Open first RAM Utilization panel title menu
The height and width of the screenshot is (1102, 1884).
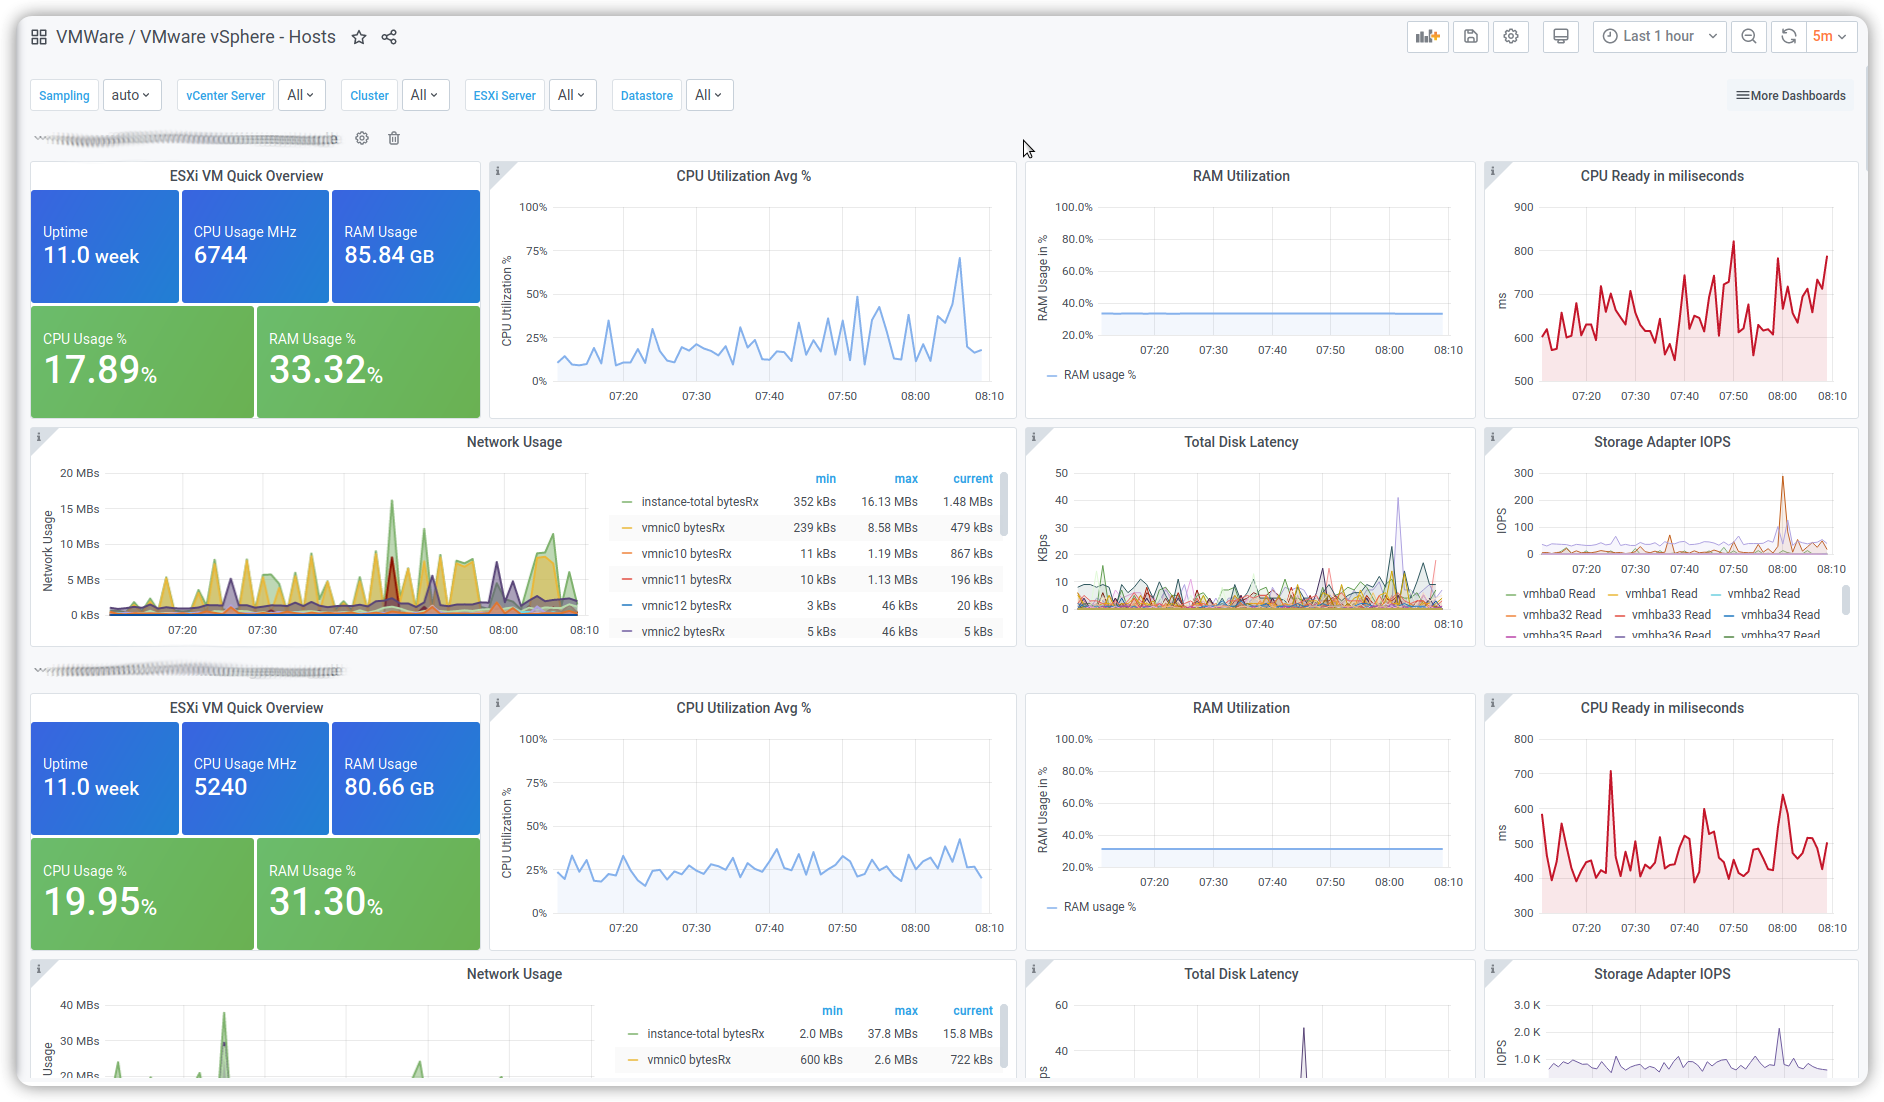(1241, 176)
